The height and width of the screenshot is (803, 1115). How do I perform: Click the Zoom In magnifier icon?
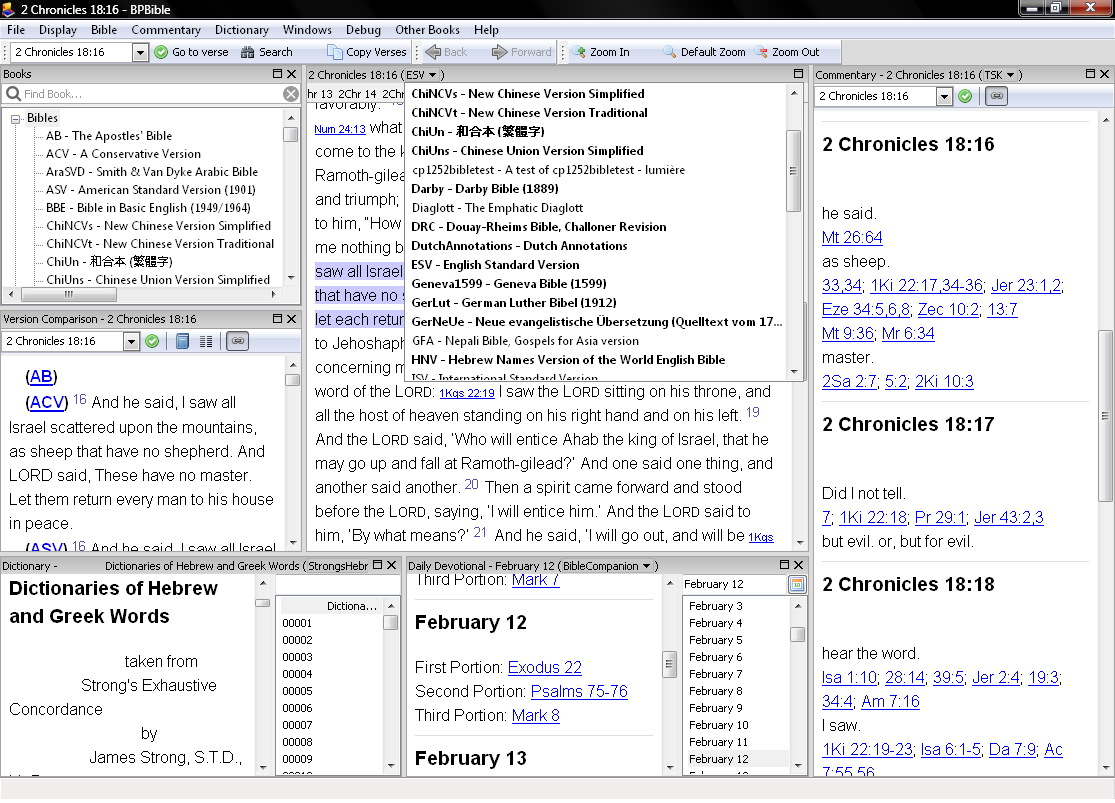[580, 52]
